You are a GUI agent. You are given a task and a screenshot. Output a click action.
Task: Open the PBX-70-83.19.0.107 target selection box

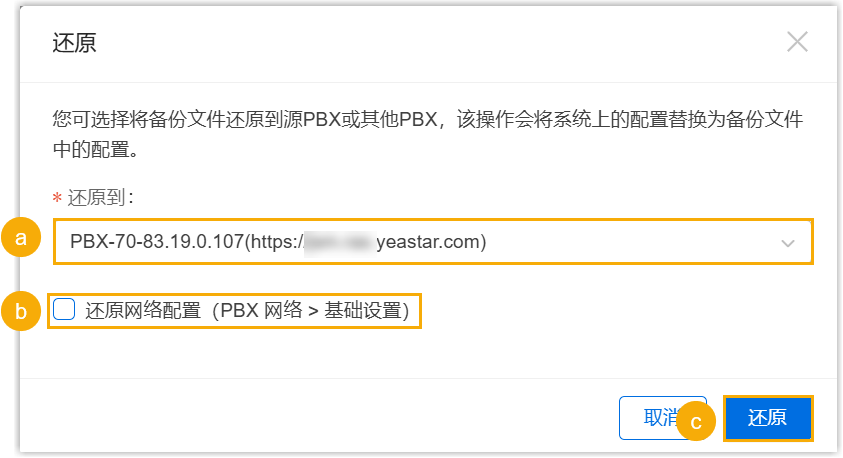(x=433, y=242)
